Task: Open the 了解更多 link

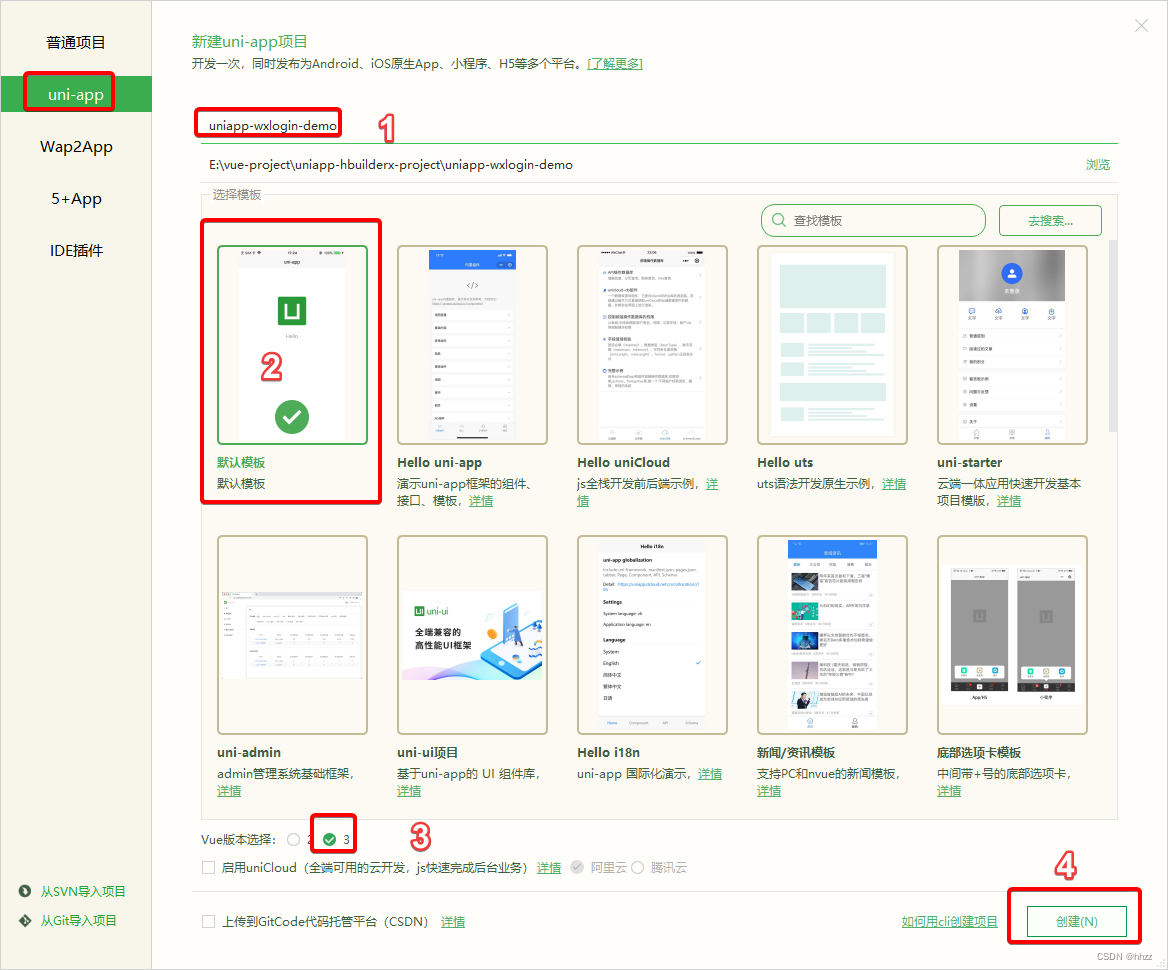Action: tap(614, 63)
